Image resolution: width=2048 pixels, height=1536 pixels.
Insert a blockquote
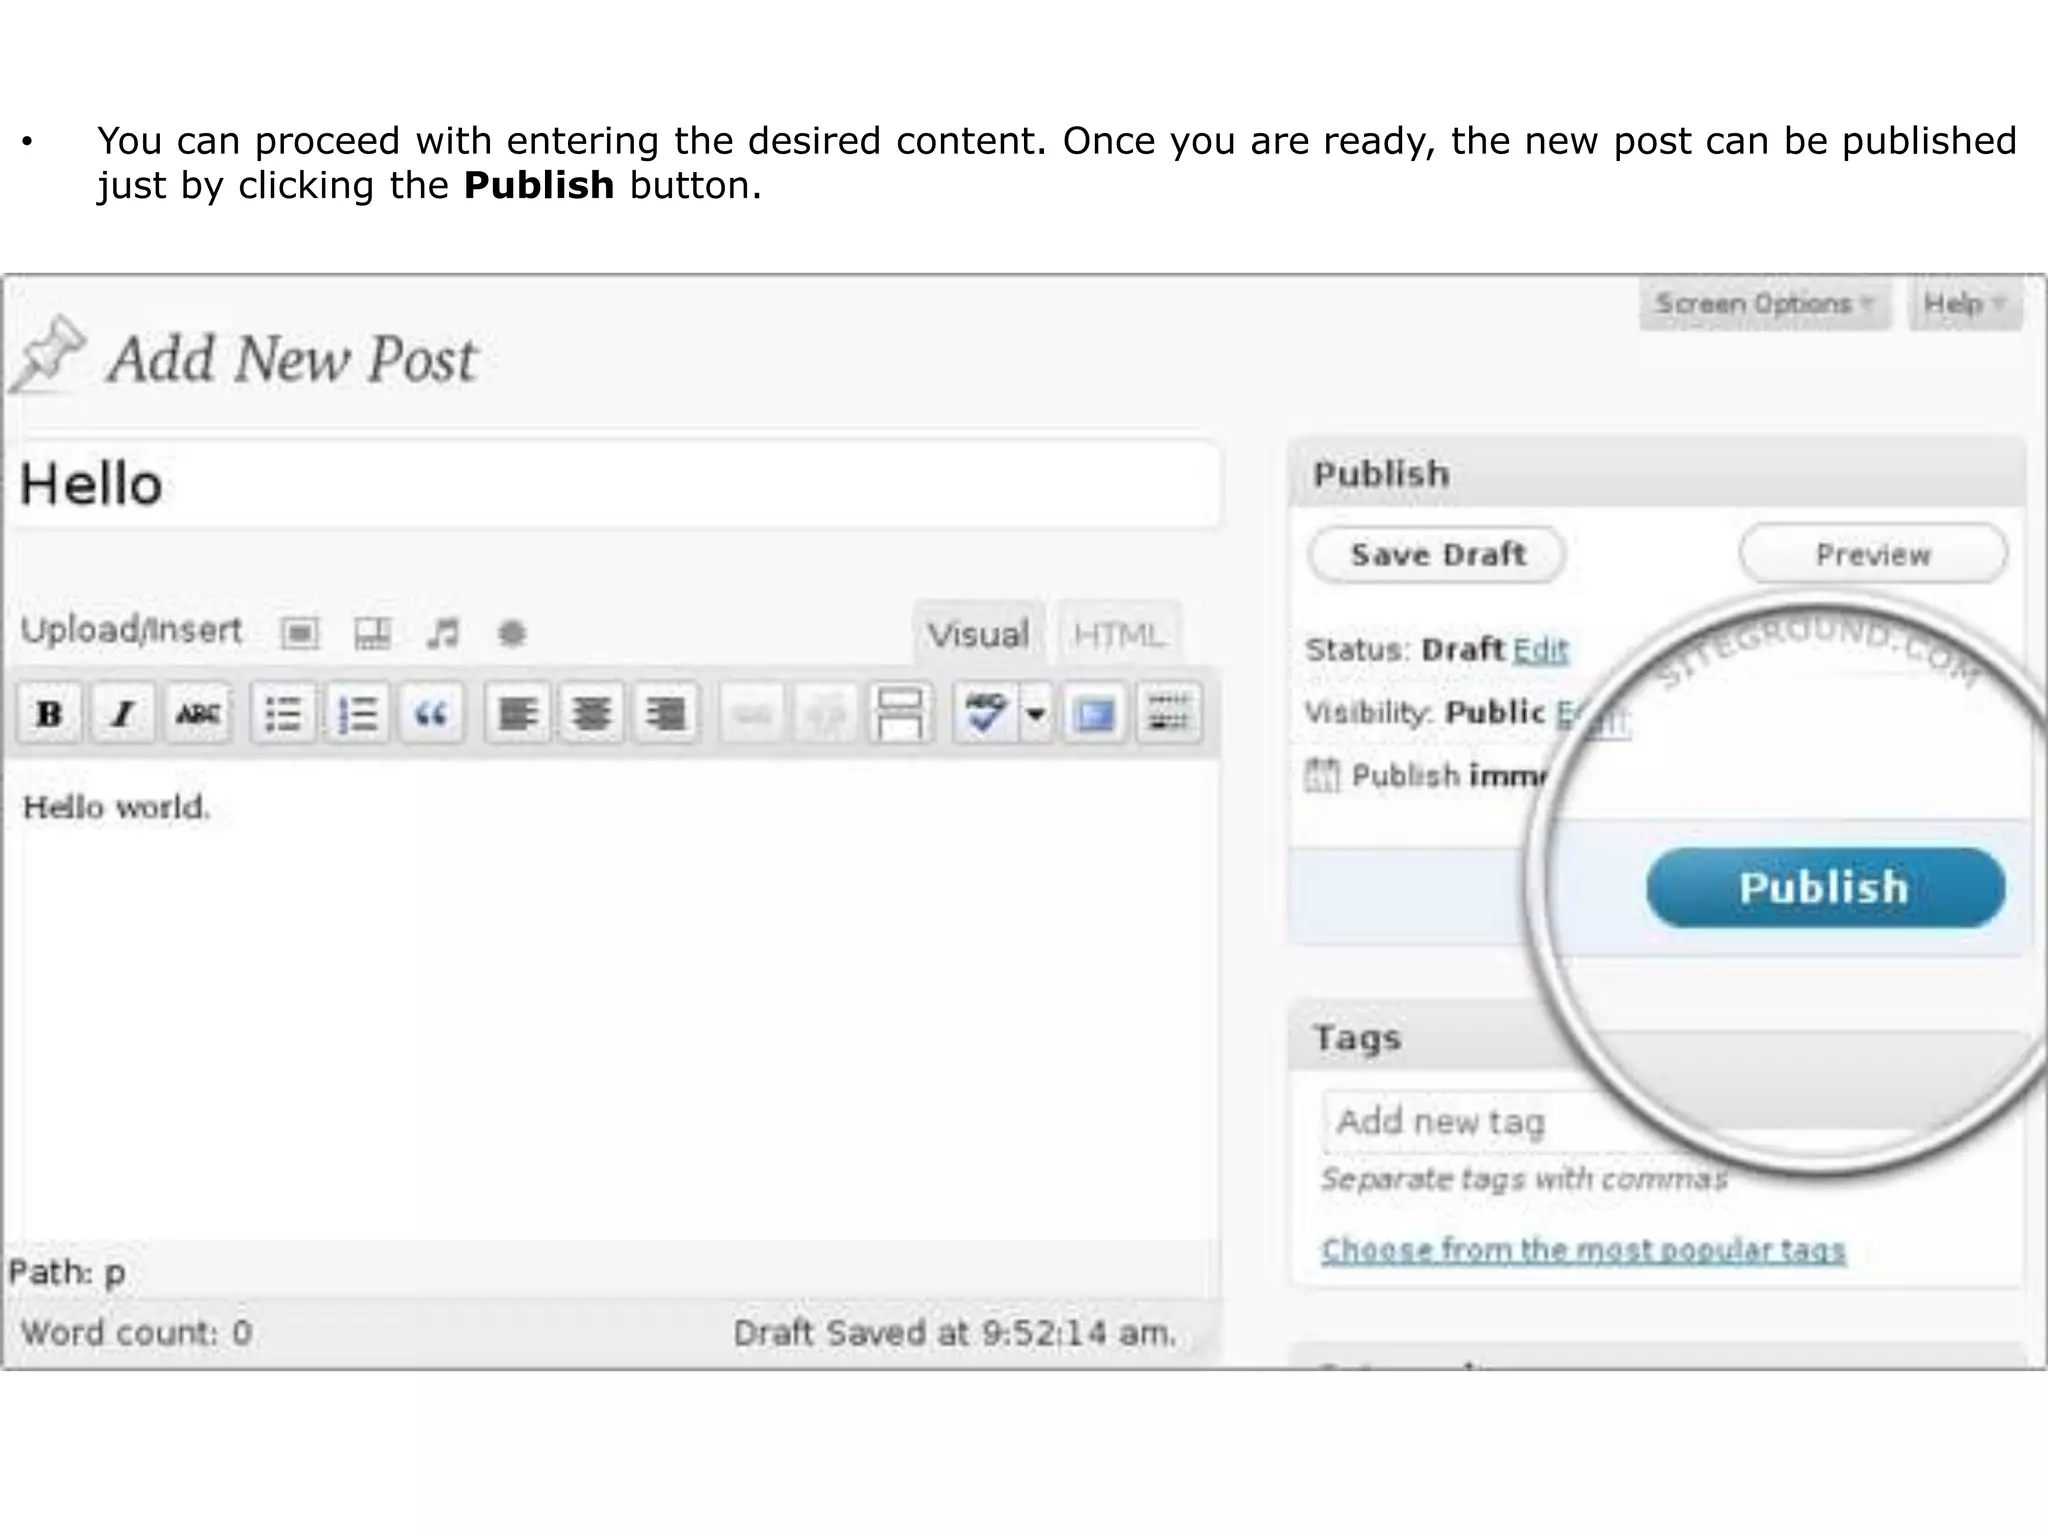pos(431,713)
